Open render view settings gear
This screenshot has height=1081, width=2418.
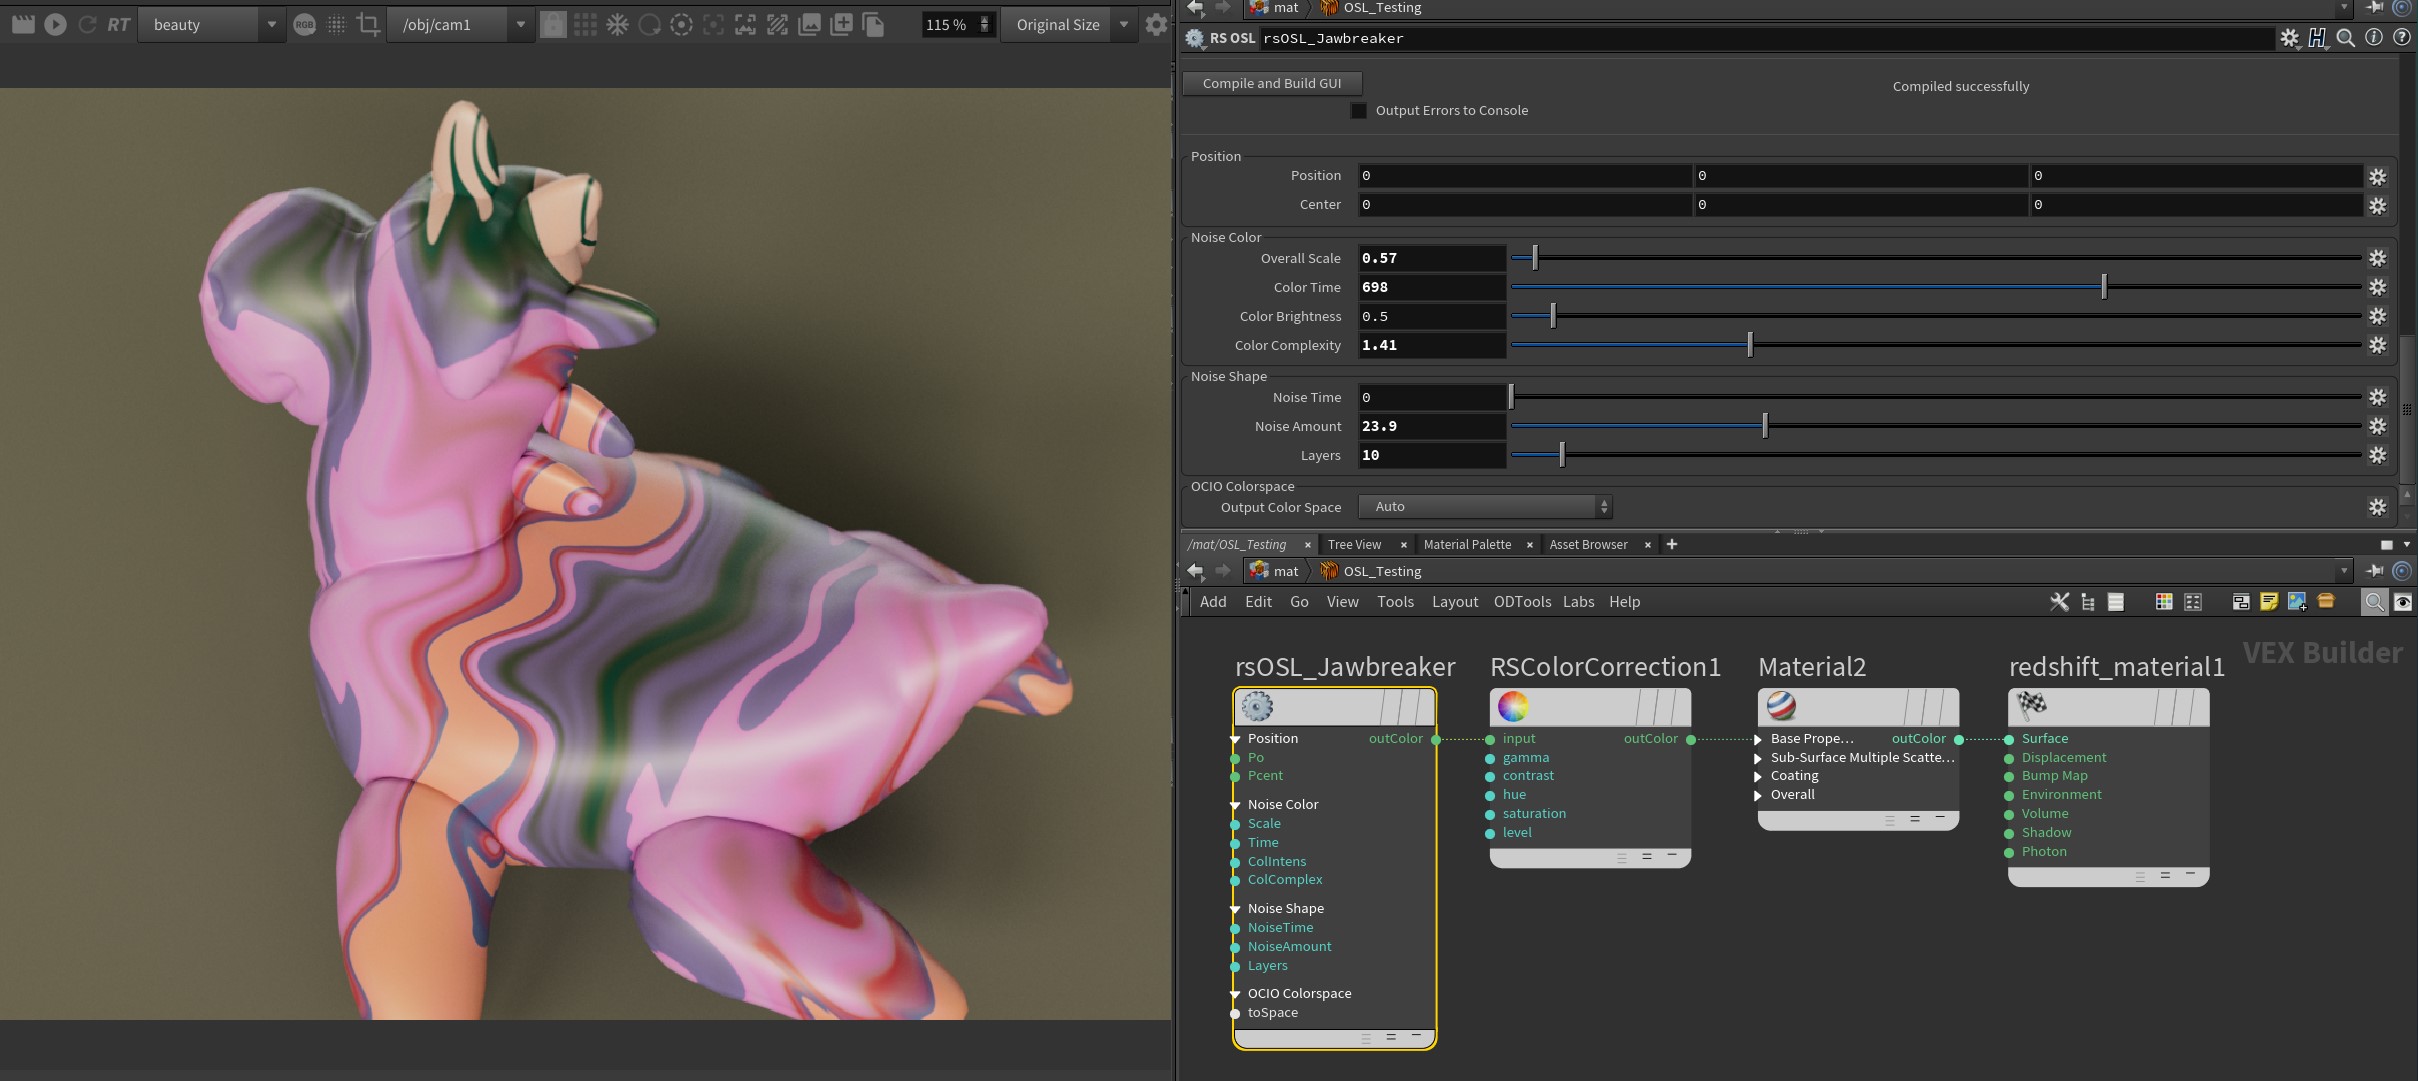(x=1156, y=24)
